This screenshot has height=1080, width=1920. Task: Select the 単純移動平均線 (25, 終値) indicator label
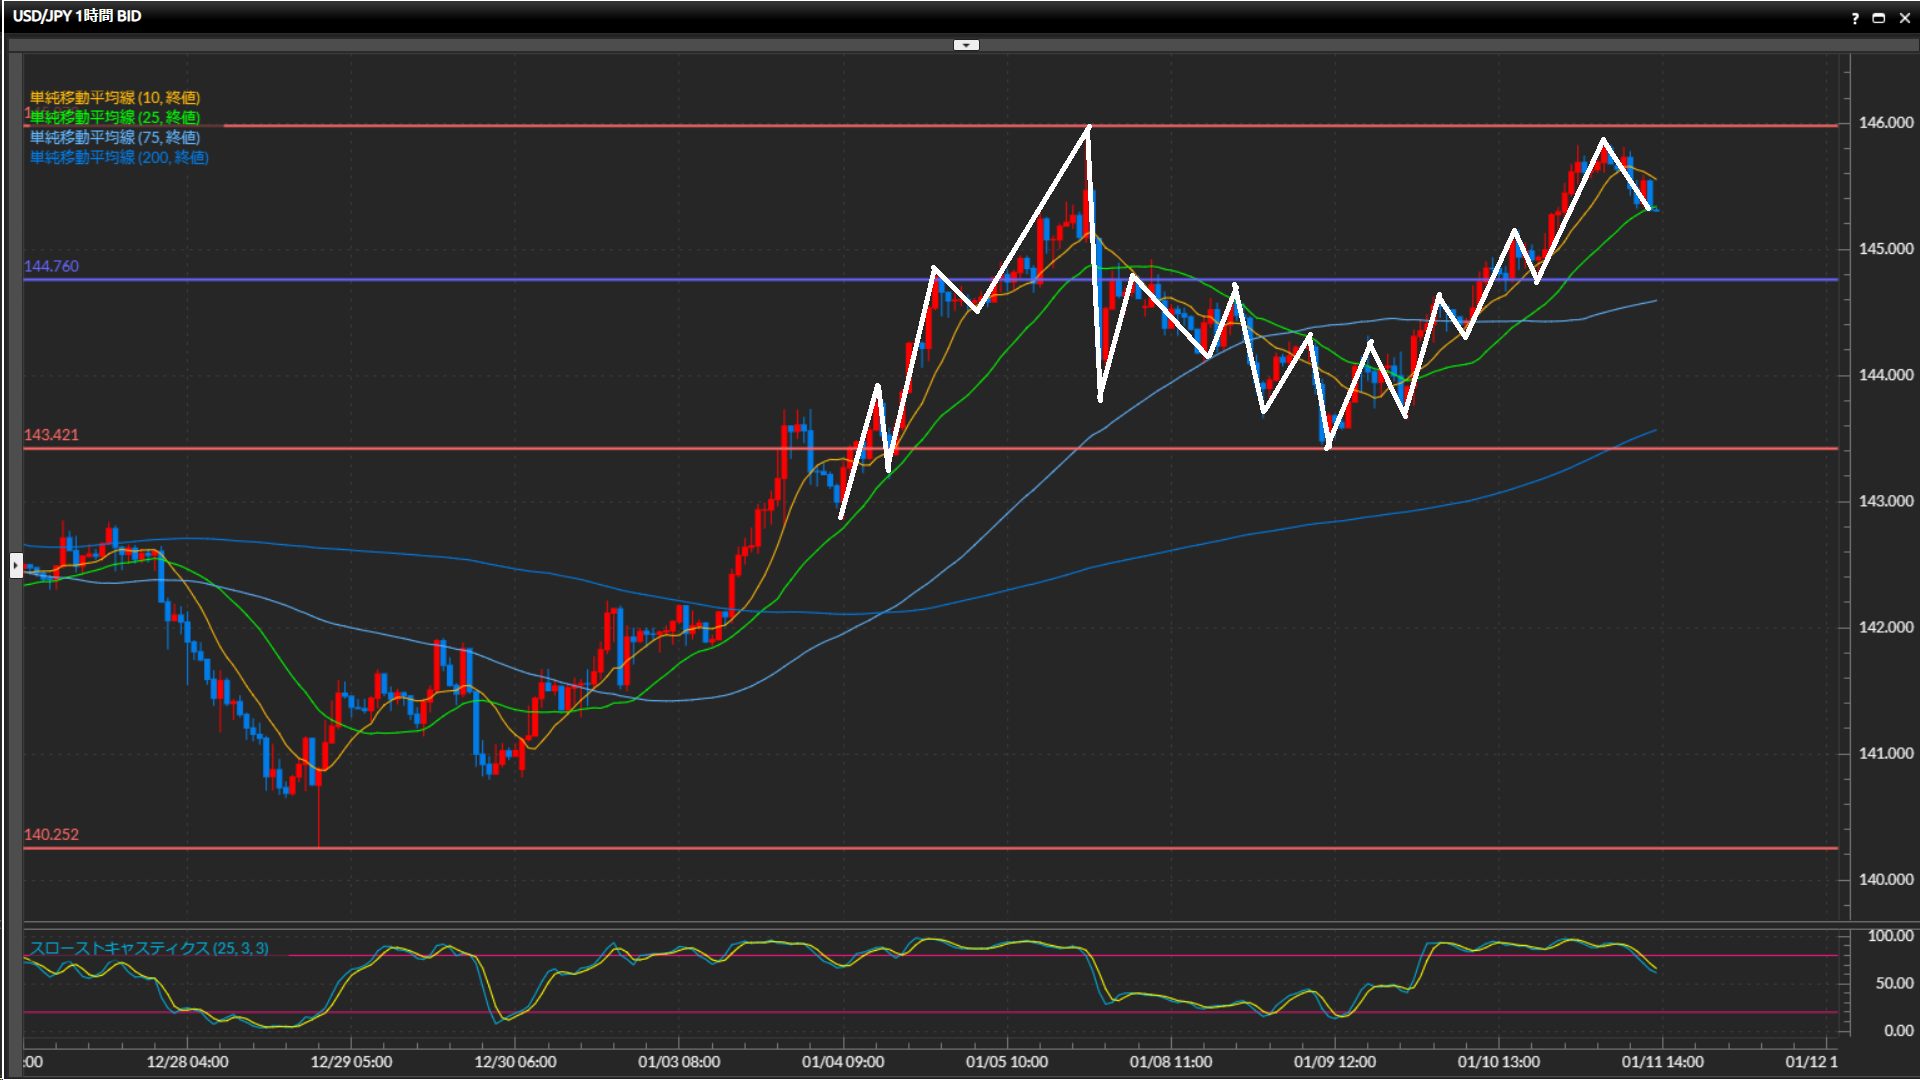pyautogui.click(x=114, y=117)
